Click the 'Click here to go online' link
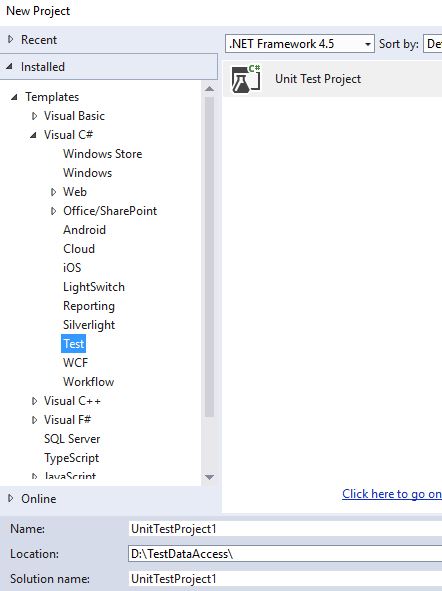 pos(392,494)
